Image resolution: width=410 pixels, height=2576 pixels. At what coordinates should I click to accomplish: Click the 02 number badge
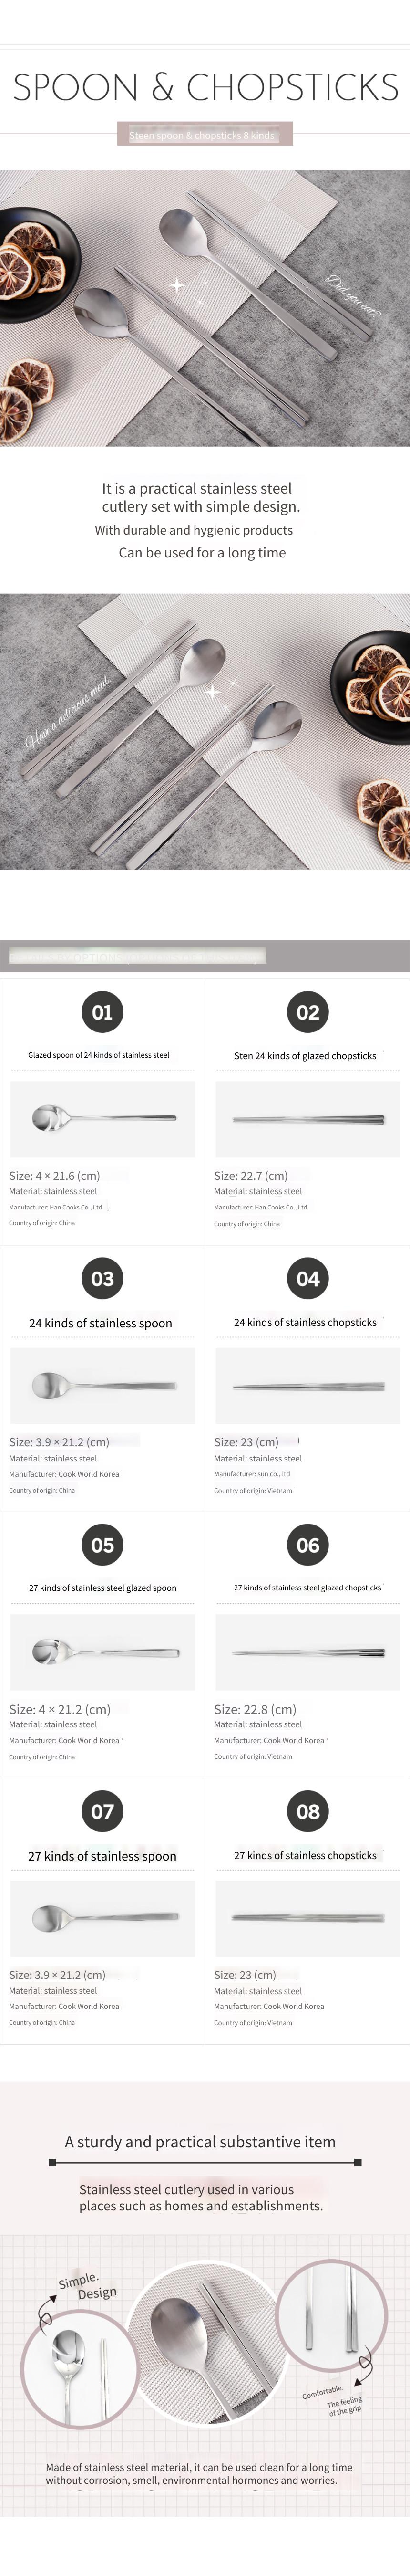click(x=307, y=1012)
